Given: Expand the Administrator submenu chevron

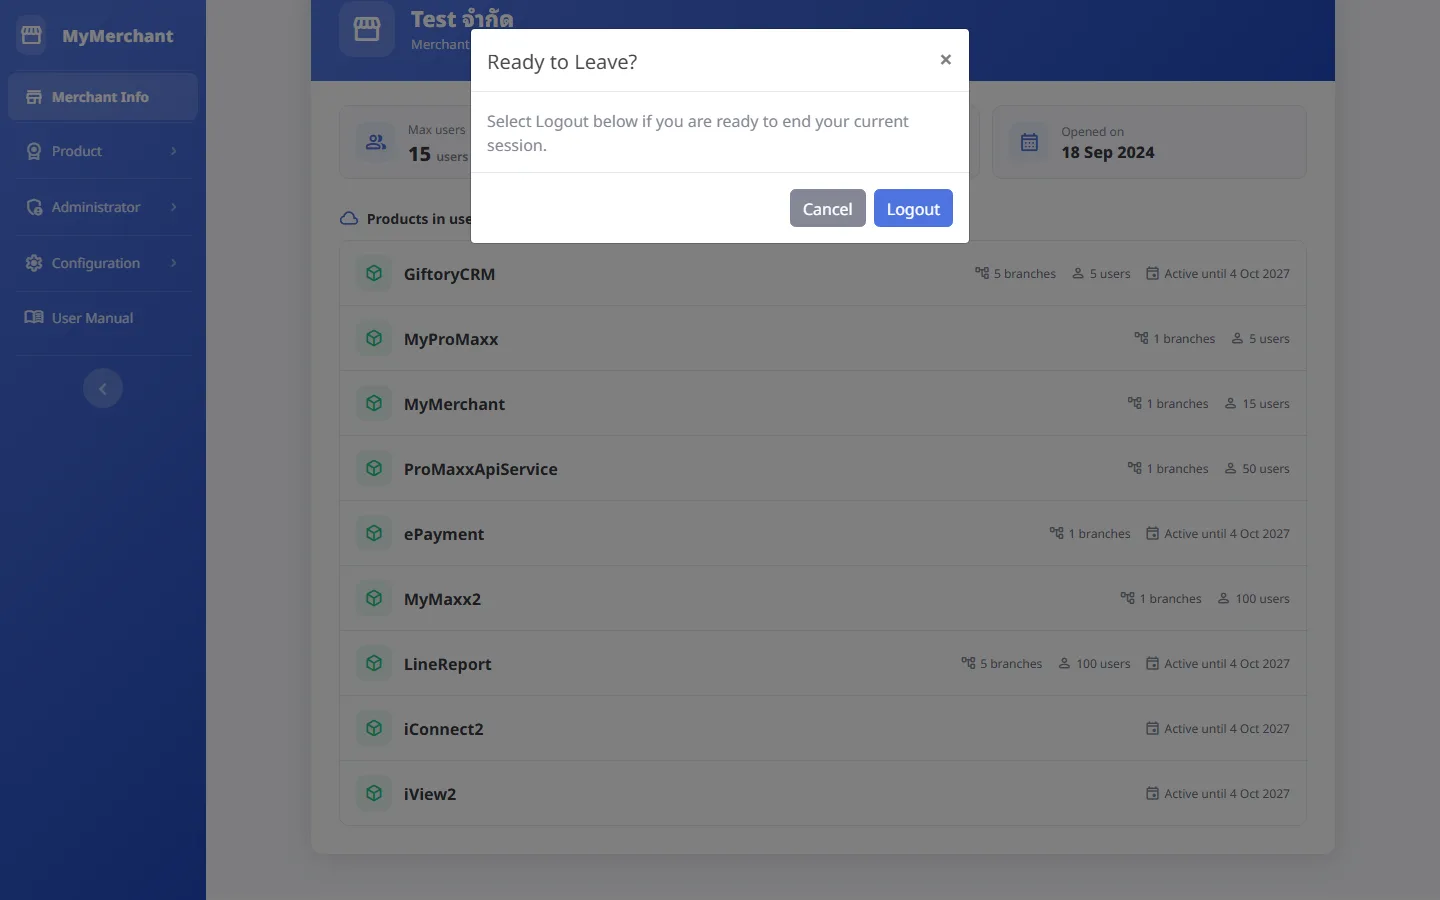Looking at the screenshot, I should [174, 207].
